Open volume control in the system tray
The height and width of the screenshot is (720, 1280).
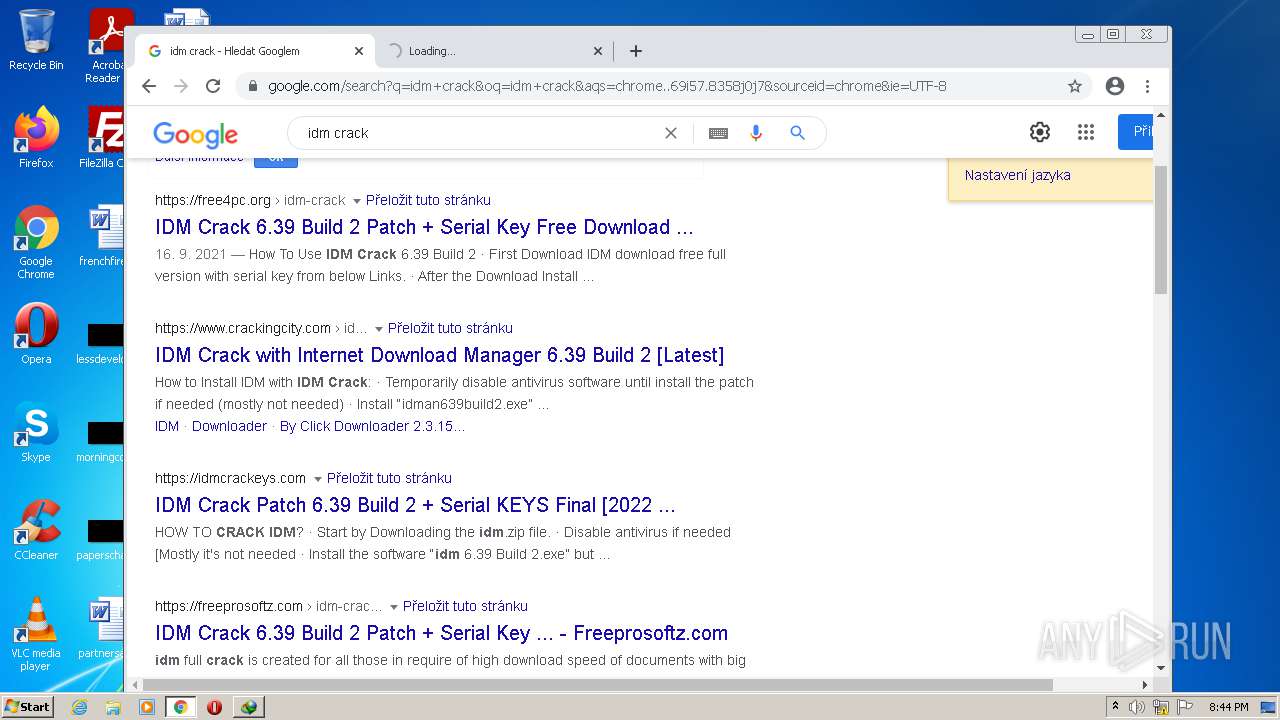tap(1137, 707)
